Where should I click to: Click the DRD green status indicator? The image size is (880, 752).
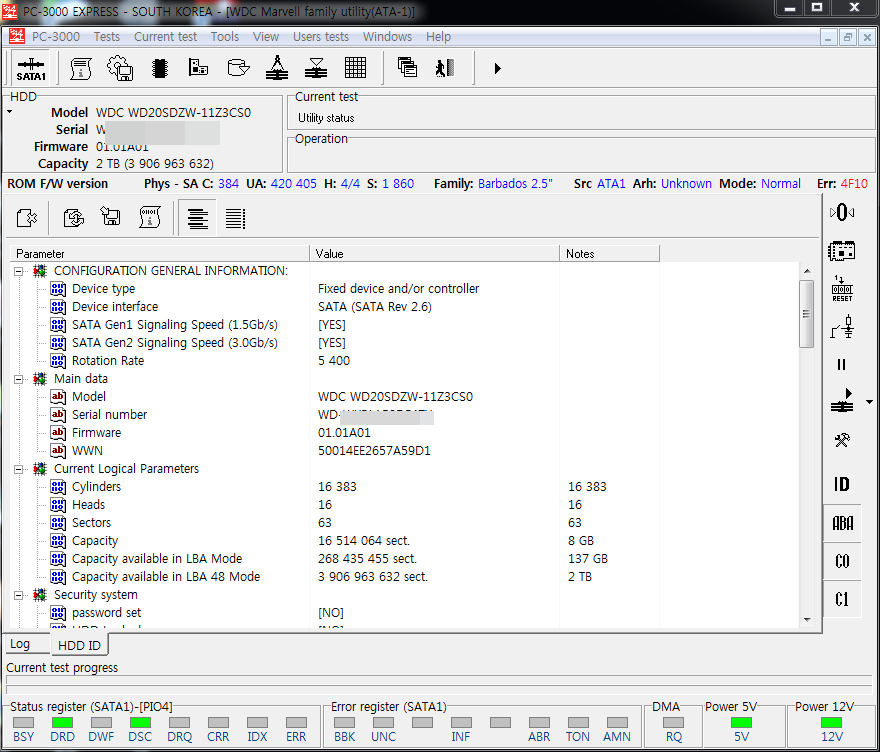(x=62, y=722)
